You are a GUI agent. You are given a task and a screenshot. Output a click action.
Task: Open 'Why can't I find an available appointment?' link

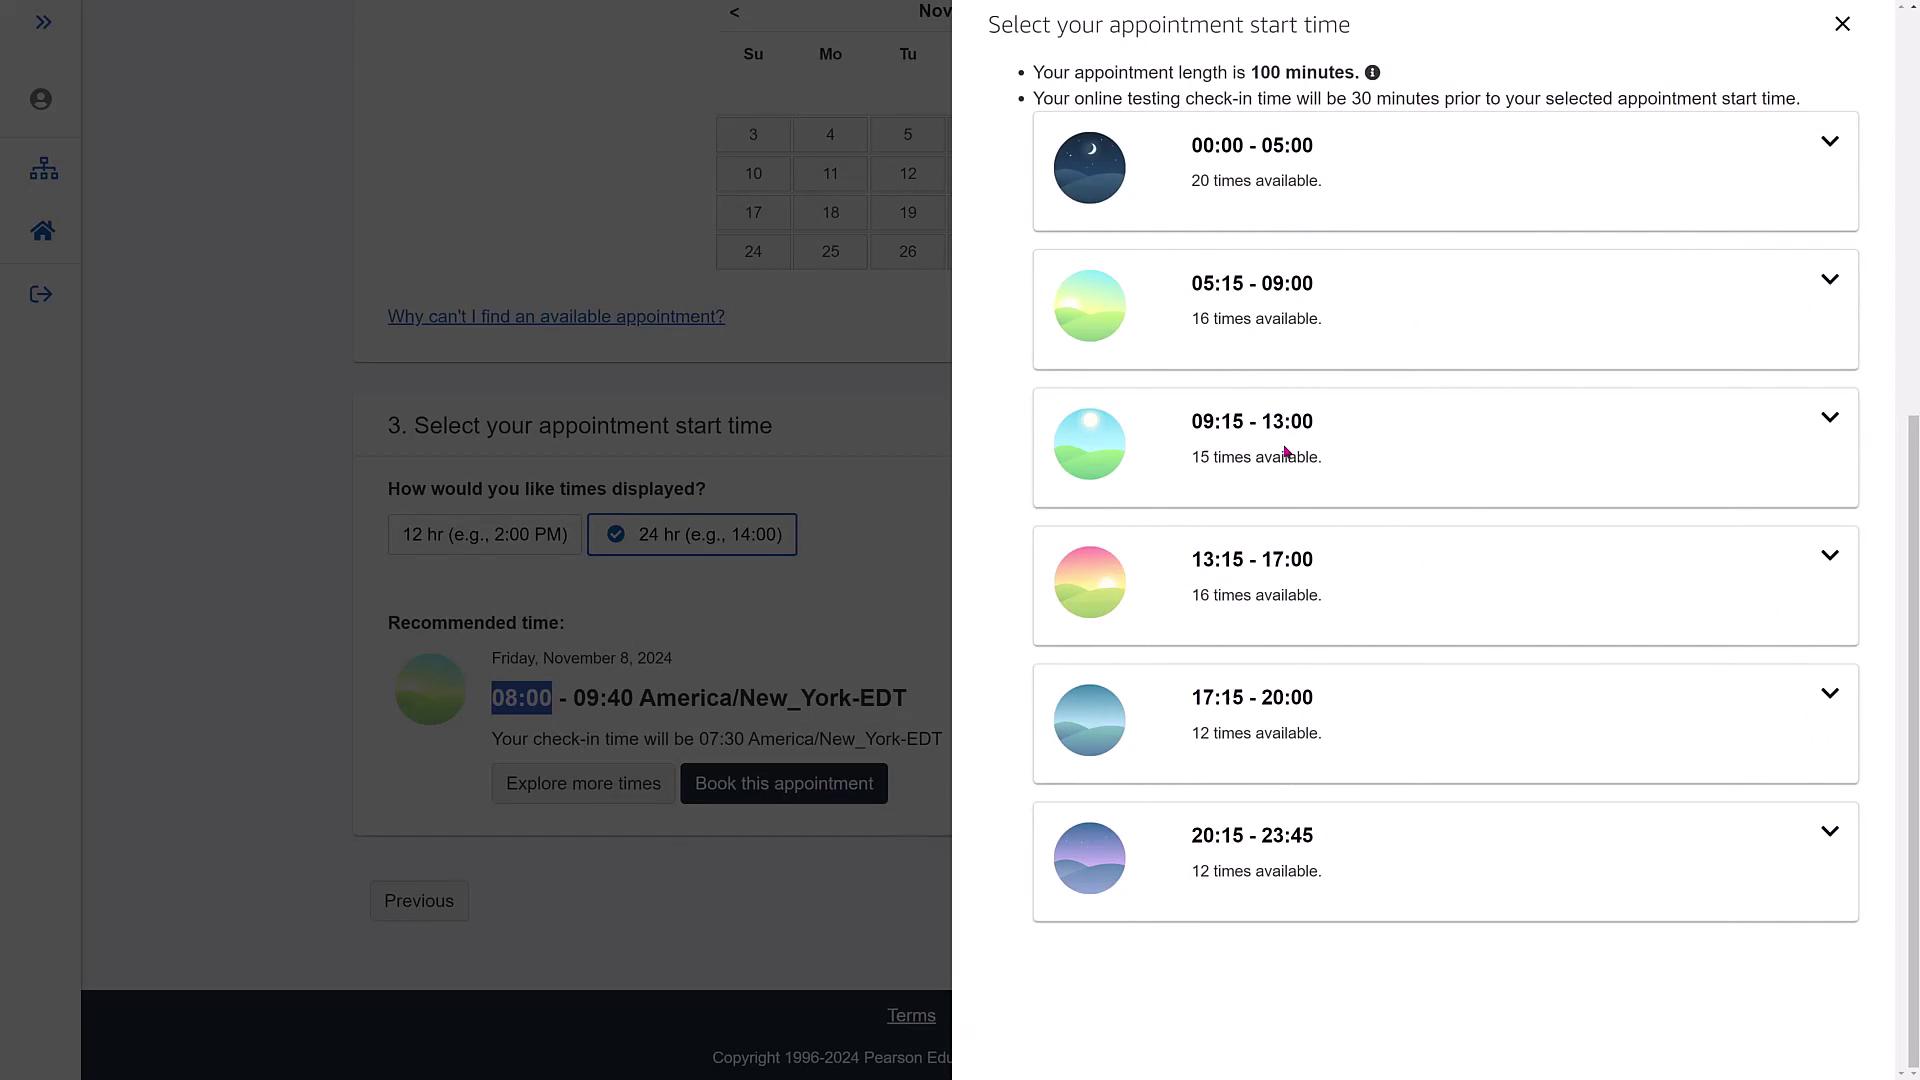coord(556,317)
